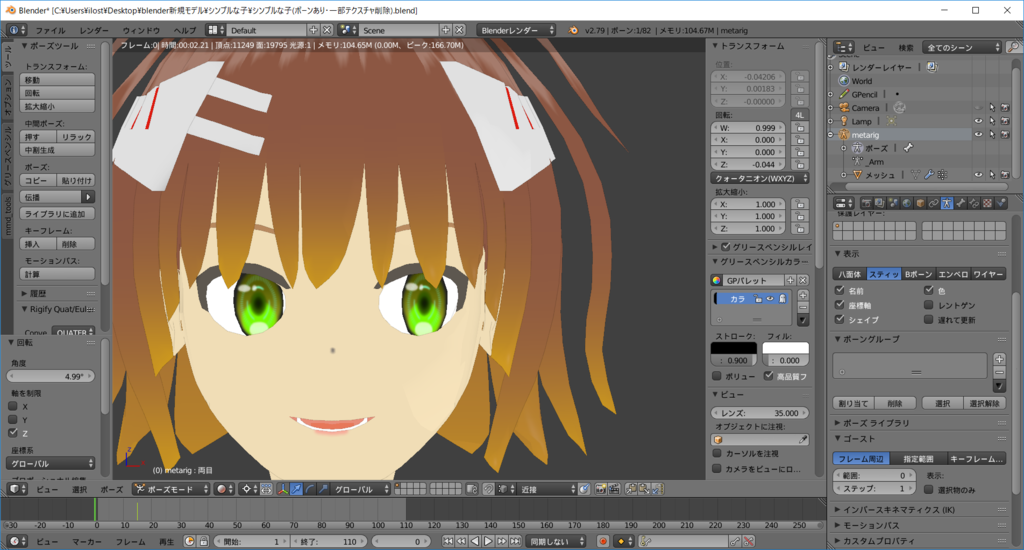Click the record auto-keyframe button in timeline
1024x550 pixels.
pyautogui.click(x=603, y=542)
